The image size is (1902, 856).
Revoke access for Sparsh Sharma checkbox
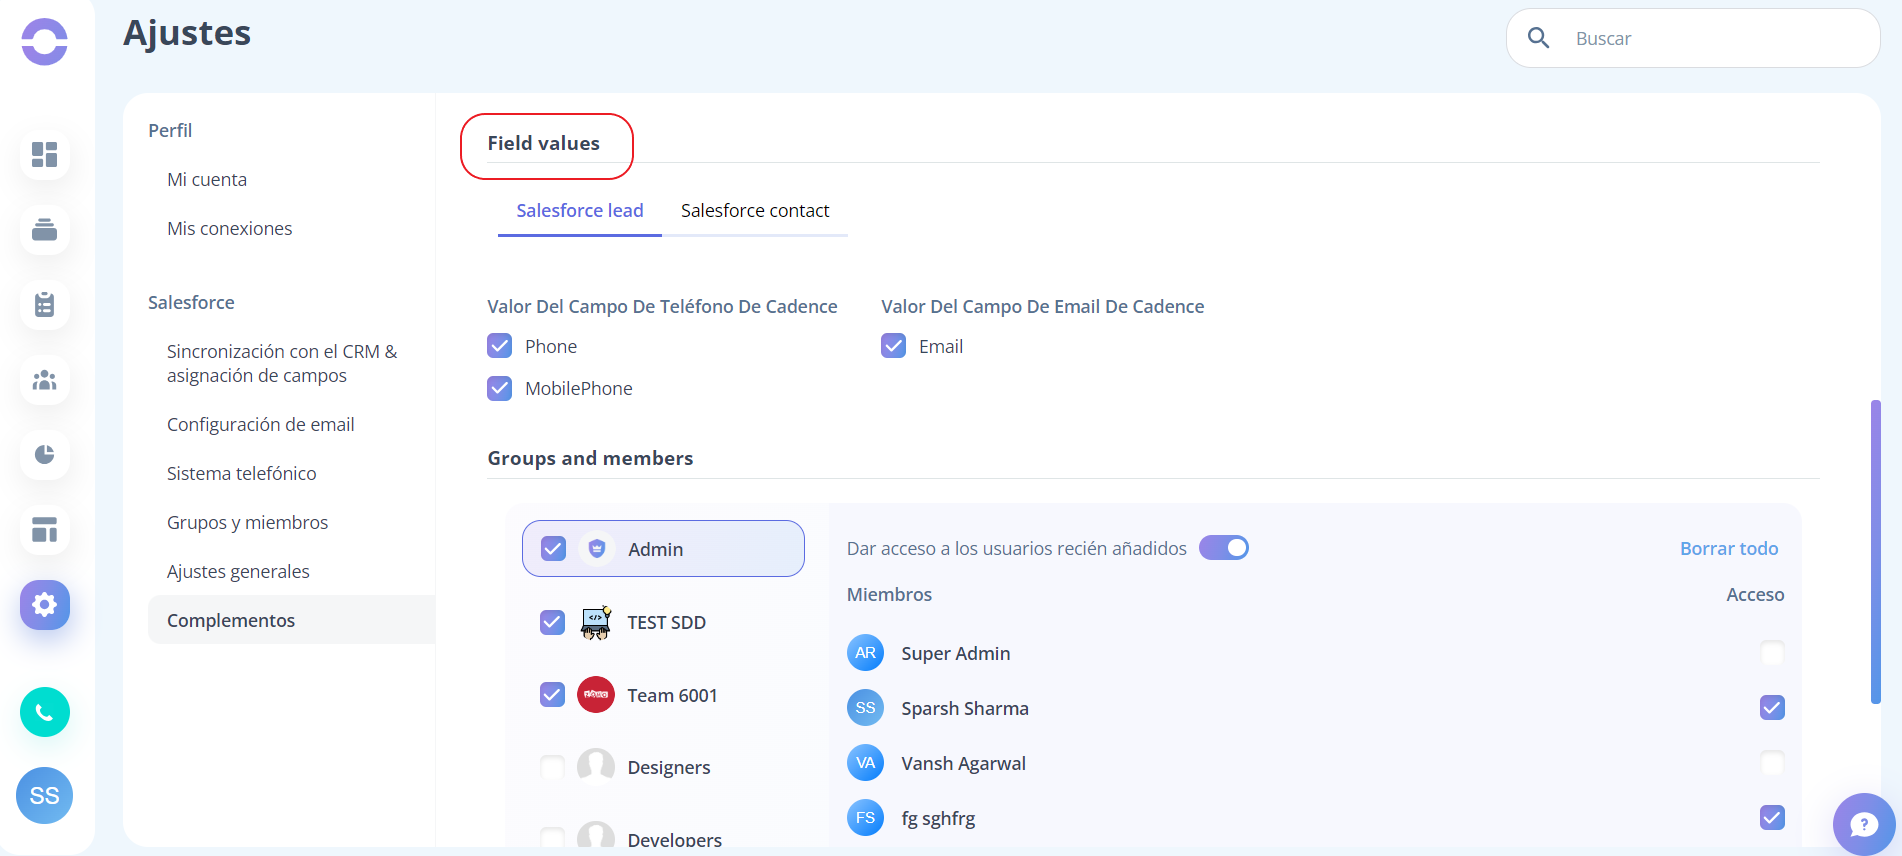[x=1772, y=708]
